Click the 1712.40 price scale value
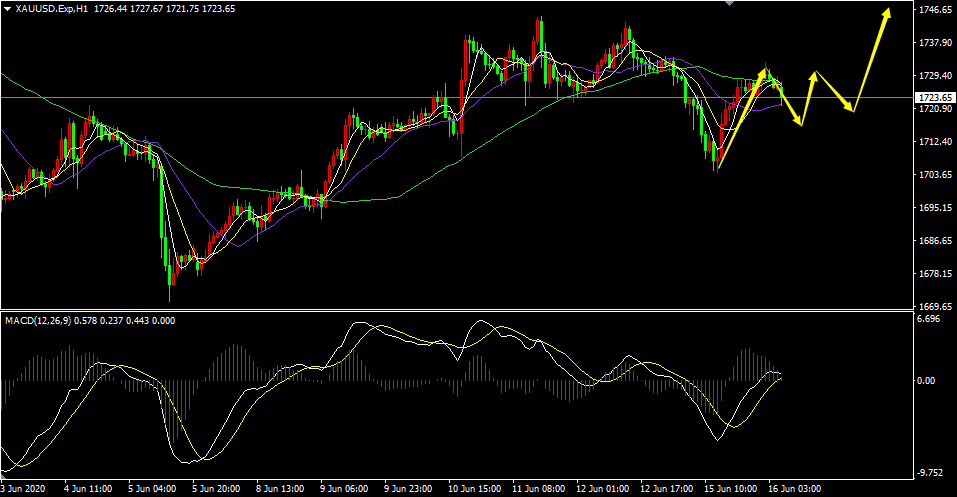957x497 pixels. point(936,142)
